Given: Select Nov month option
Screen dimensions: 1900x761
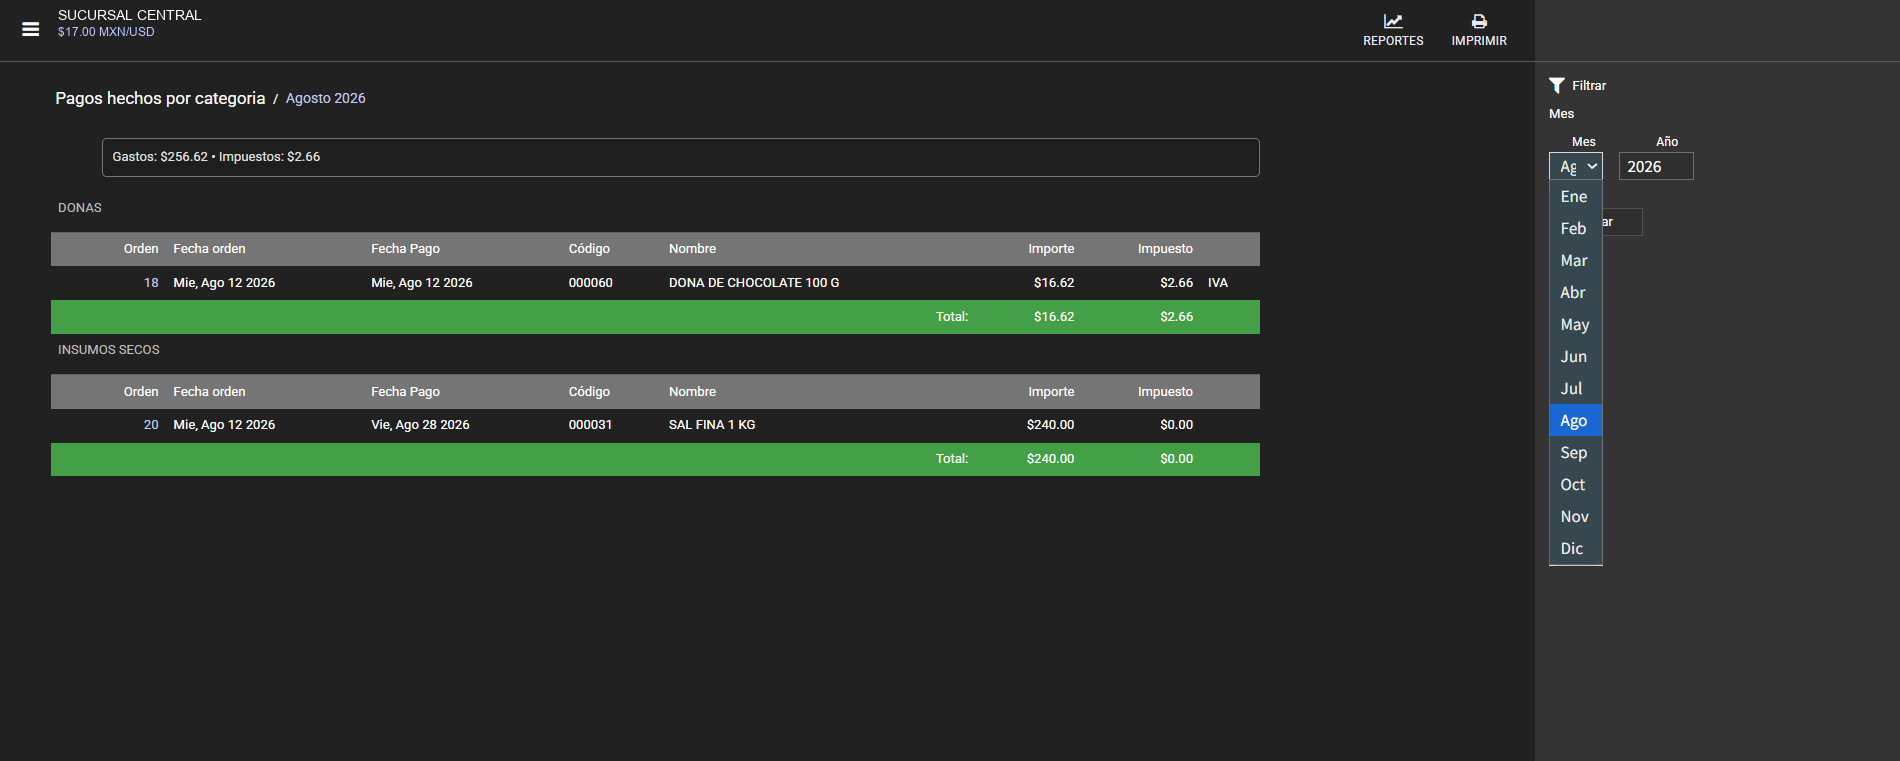Looking at the screenshot, I should [x=1576, y=517].
